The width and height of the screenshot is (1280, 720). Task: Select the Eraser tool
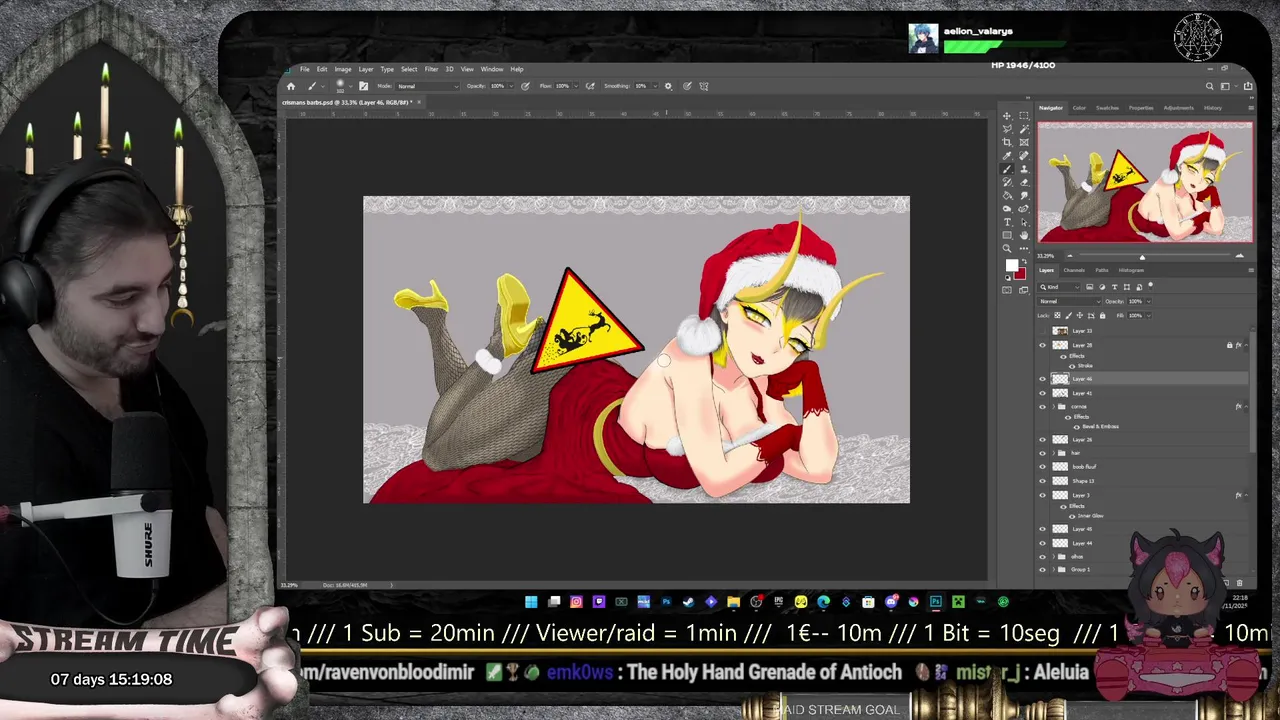1024,182
